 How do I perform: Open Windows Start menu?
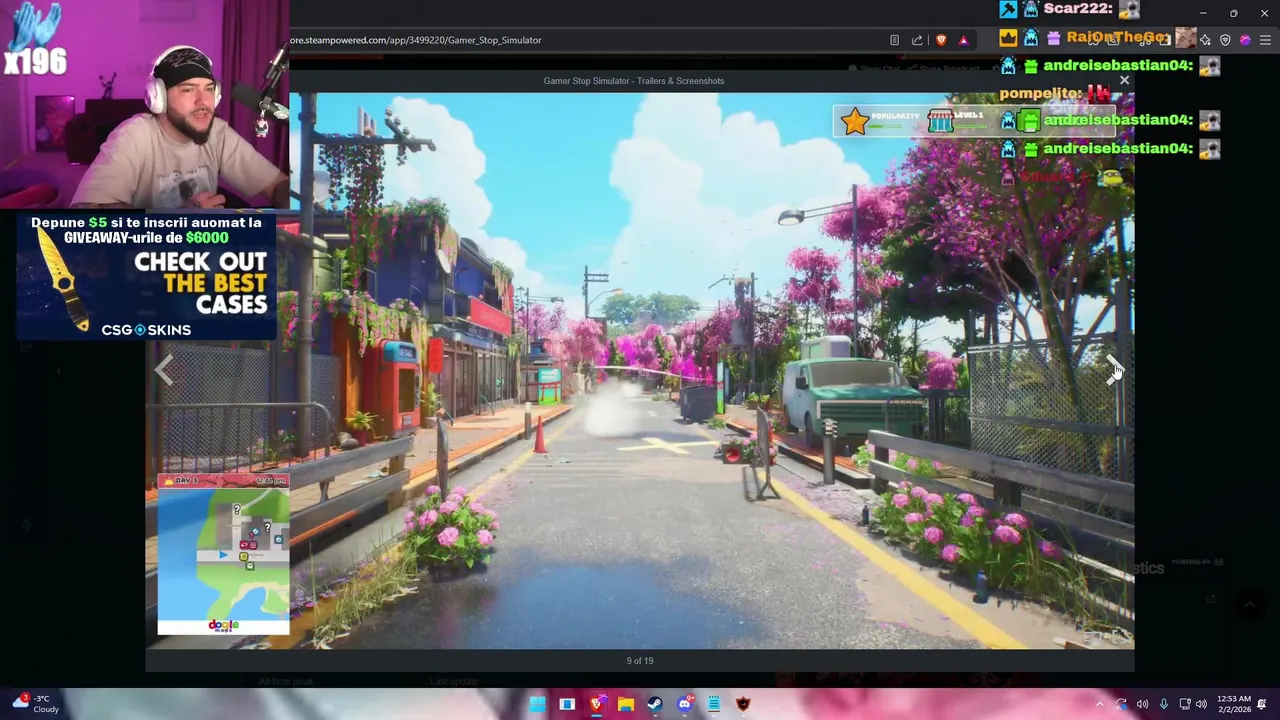(x=537, y=704)
